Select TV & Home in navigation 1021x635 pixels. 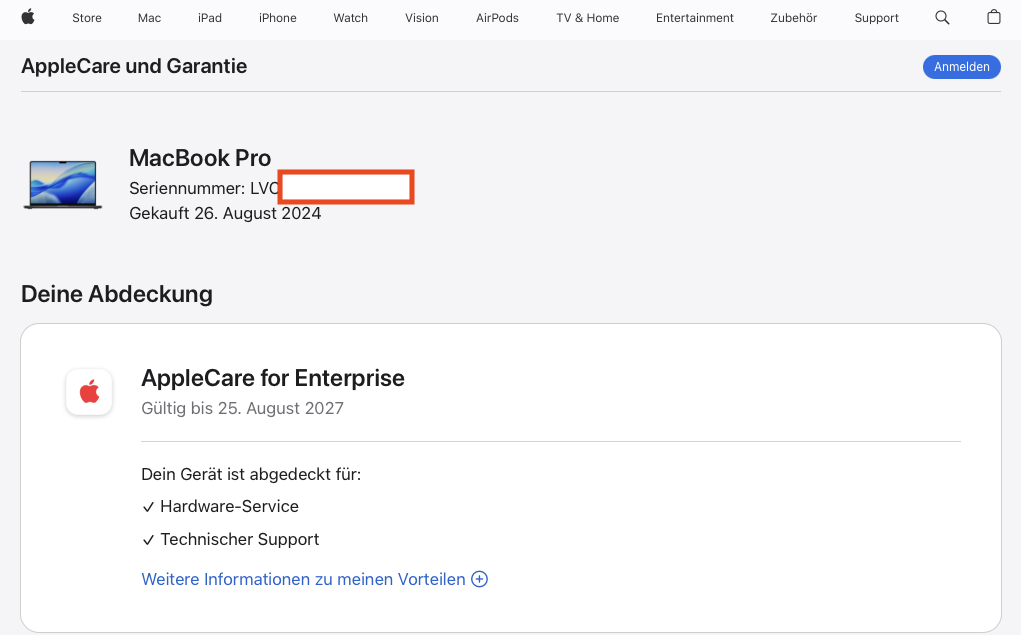[588, 18]
